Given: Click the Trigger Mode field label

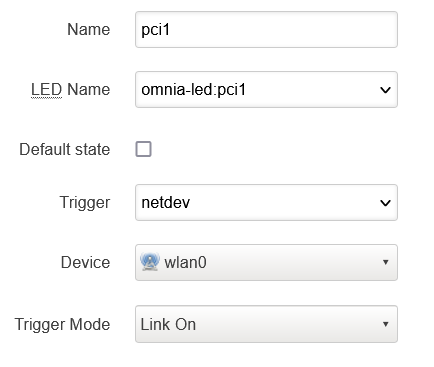Looking at the screenshot, I should click(x=62, y=325).
